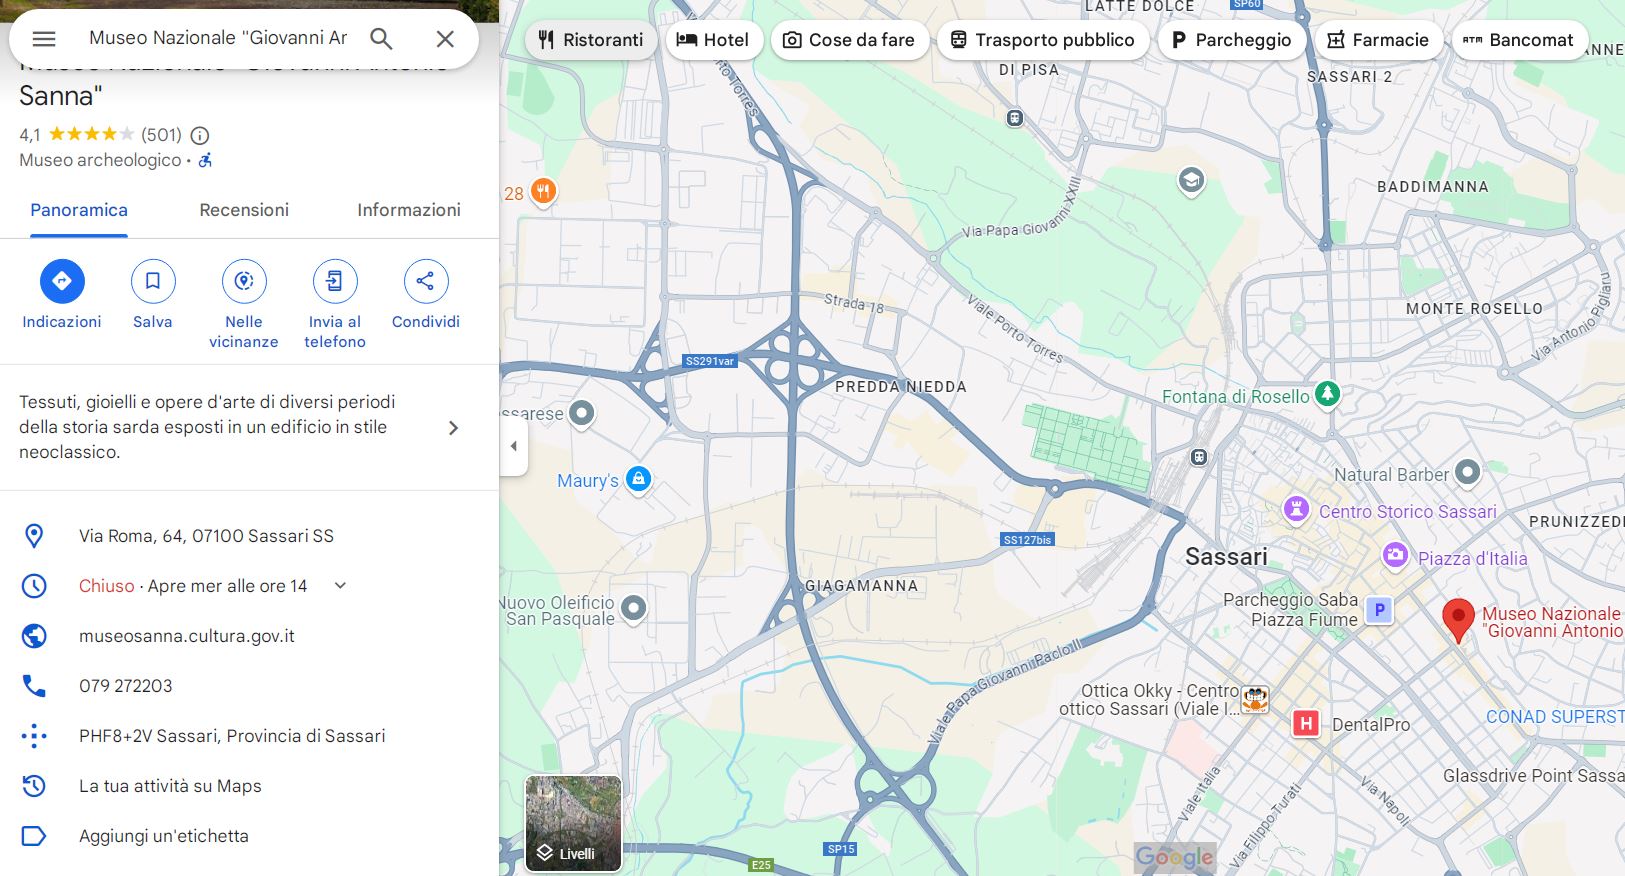Click Piazza d'Italia camera marker

tap(1395, 555)
